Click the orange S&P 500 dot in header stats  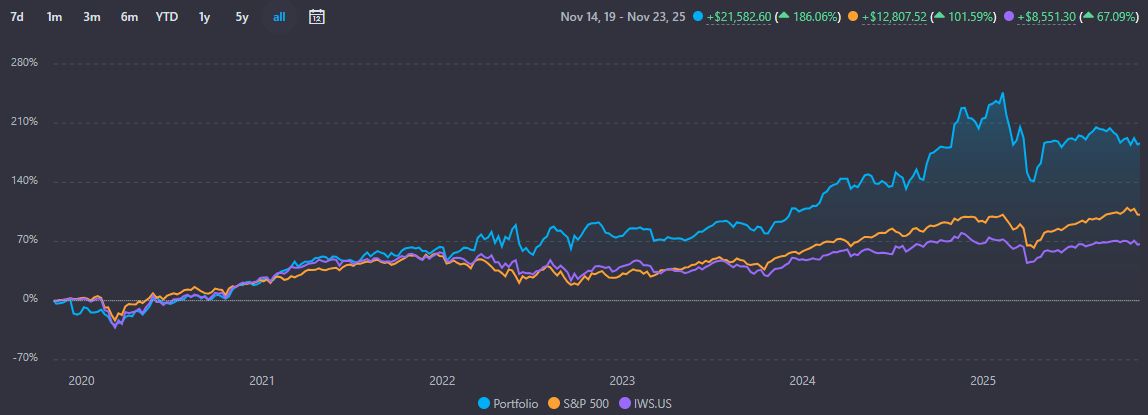point(853,17)
